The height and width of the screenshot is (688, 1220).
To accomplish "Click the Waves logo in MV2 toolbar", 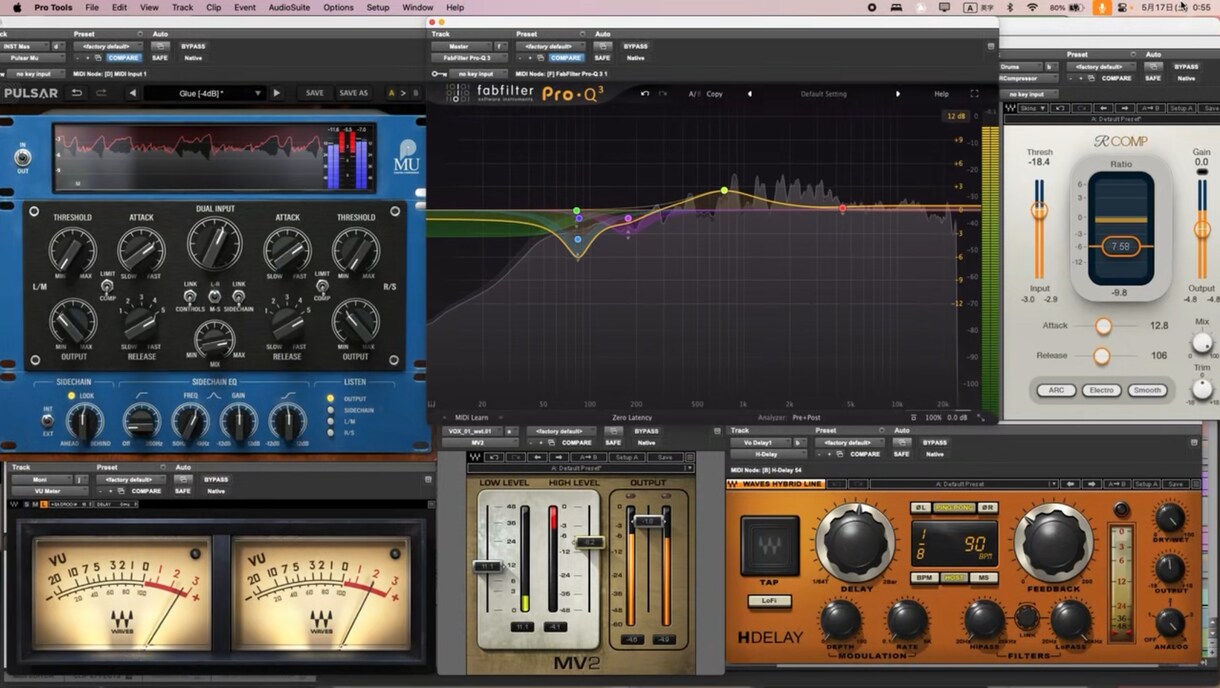I will click(475, 457).
